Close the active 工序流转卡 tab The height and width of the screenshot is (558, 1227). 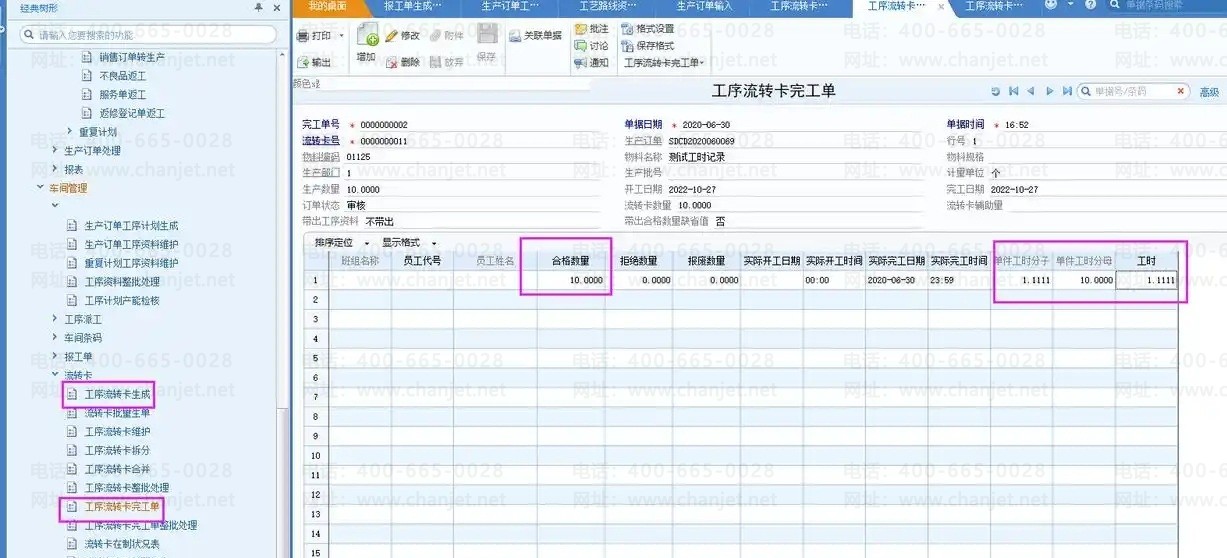coord(940,6)
